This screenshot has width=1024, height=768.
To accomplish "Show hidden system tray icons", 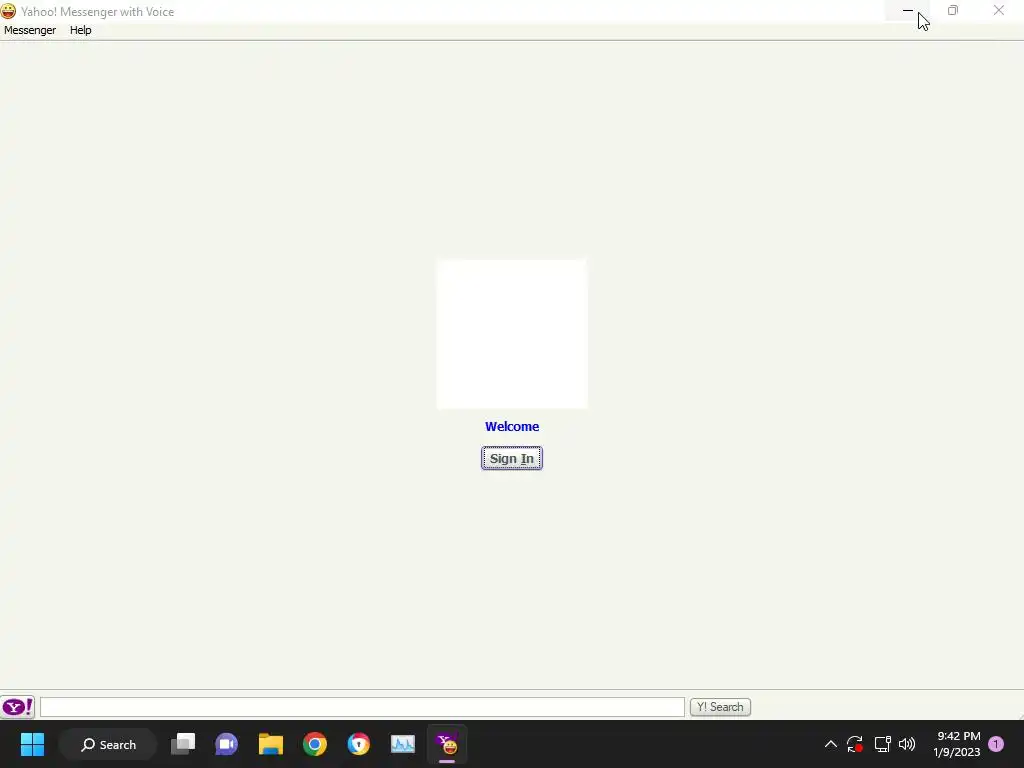I will pos(831,744).
